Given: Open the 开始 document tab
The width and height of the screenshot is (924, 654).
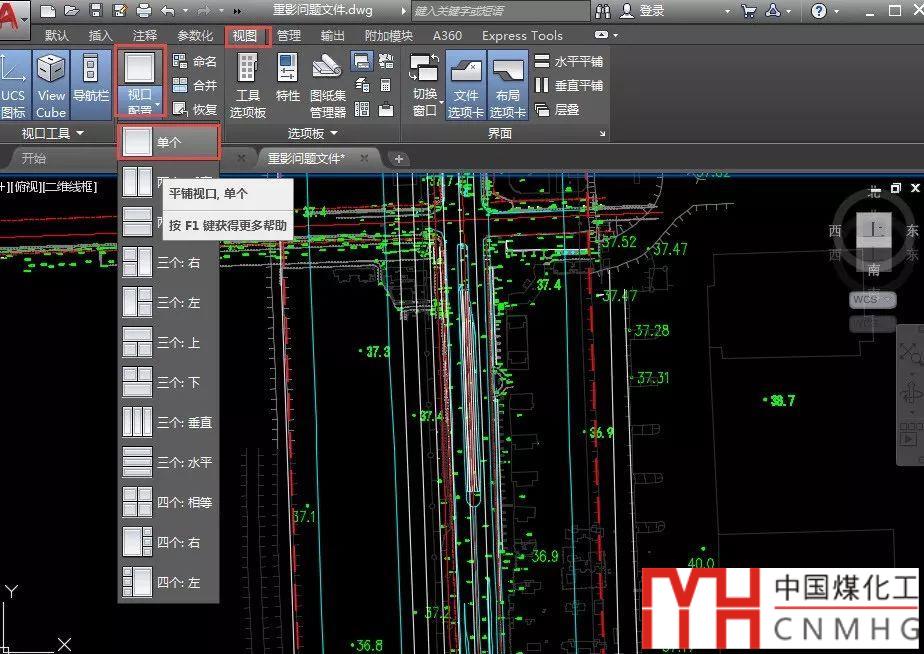Looking at the screenshot, I should click(34, 158).
